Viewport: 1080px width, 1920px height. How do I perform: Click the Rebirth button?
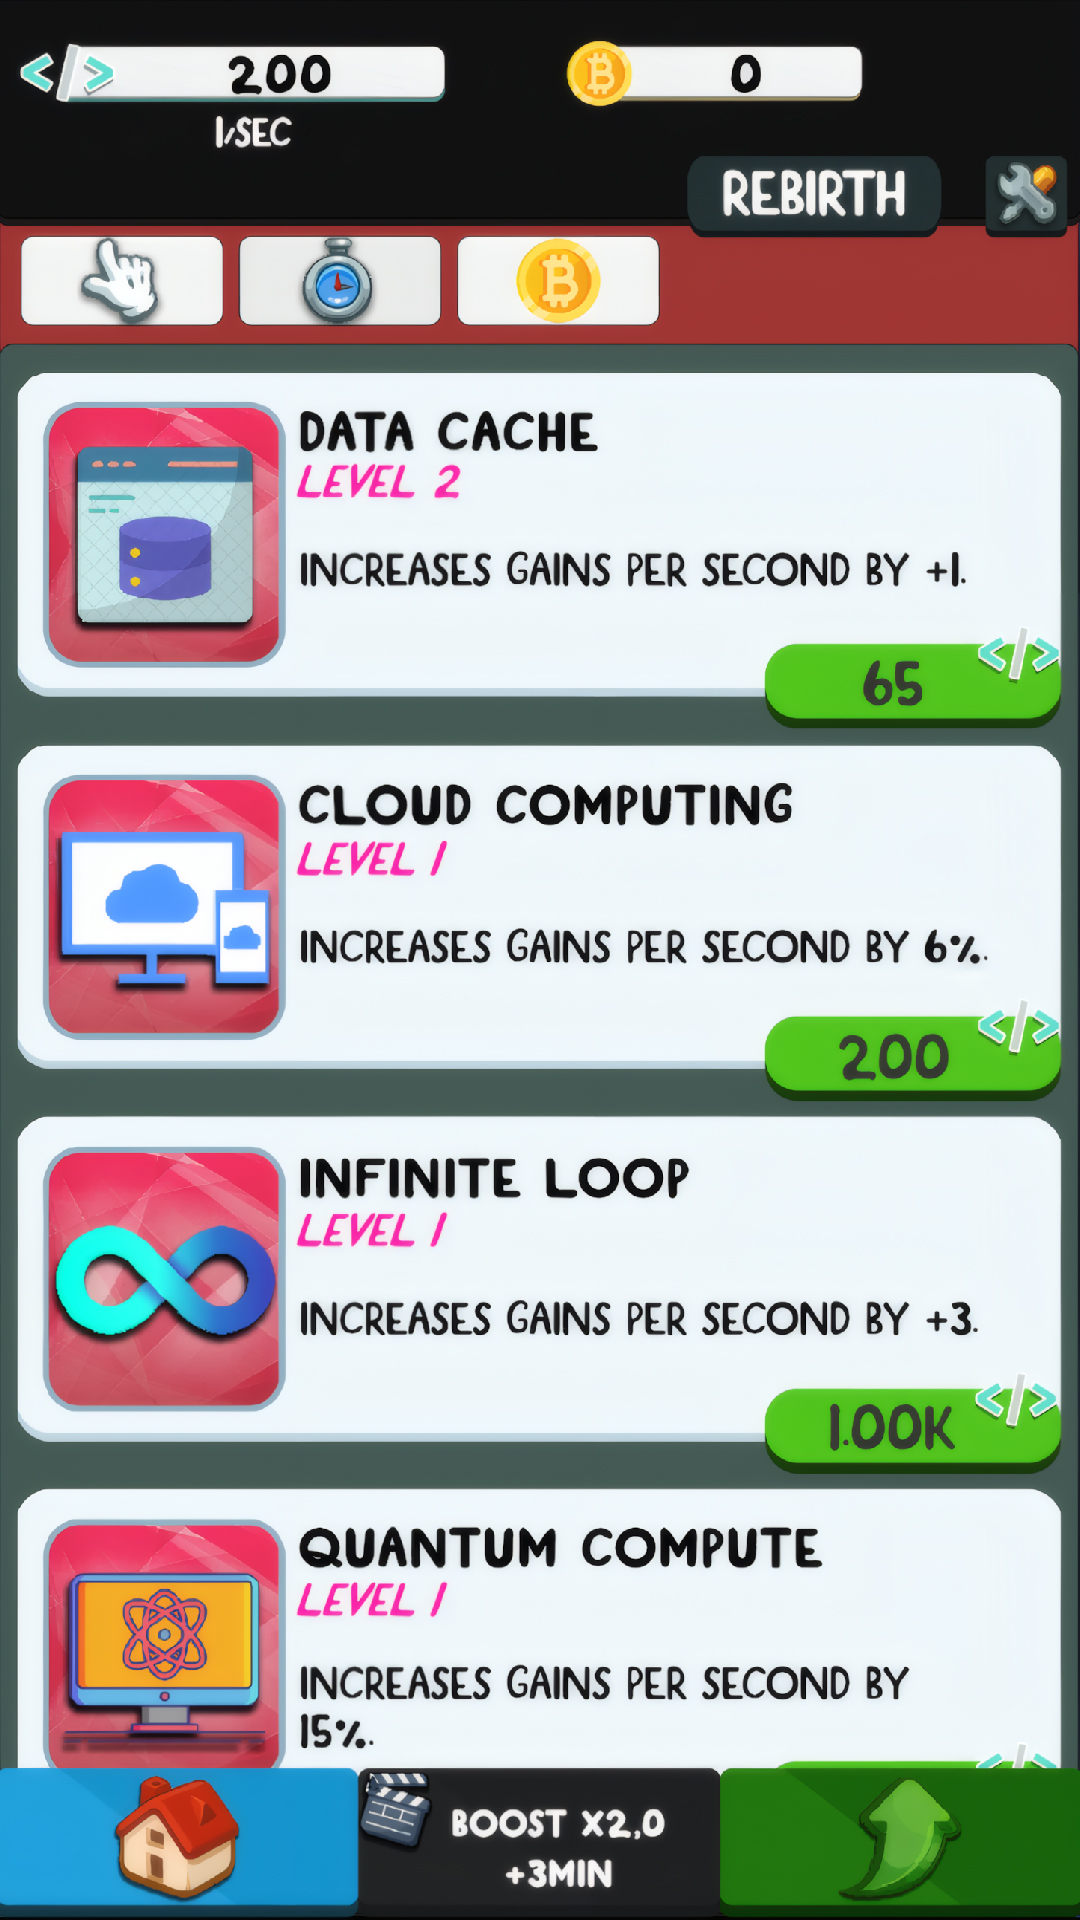coord(813,194)
